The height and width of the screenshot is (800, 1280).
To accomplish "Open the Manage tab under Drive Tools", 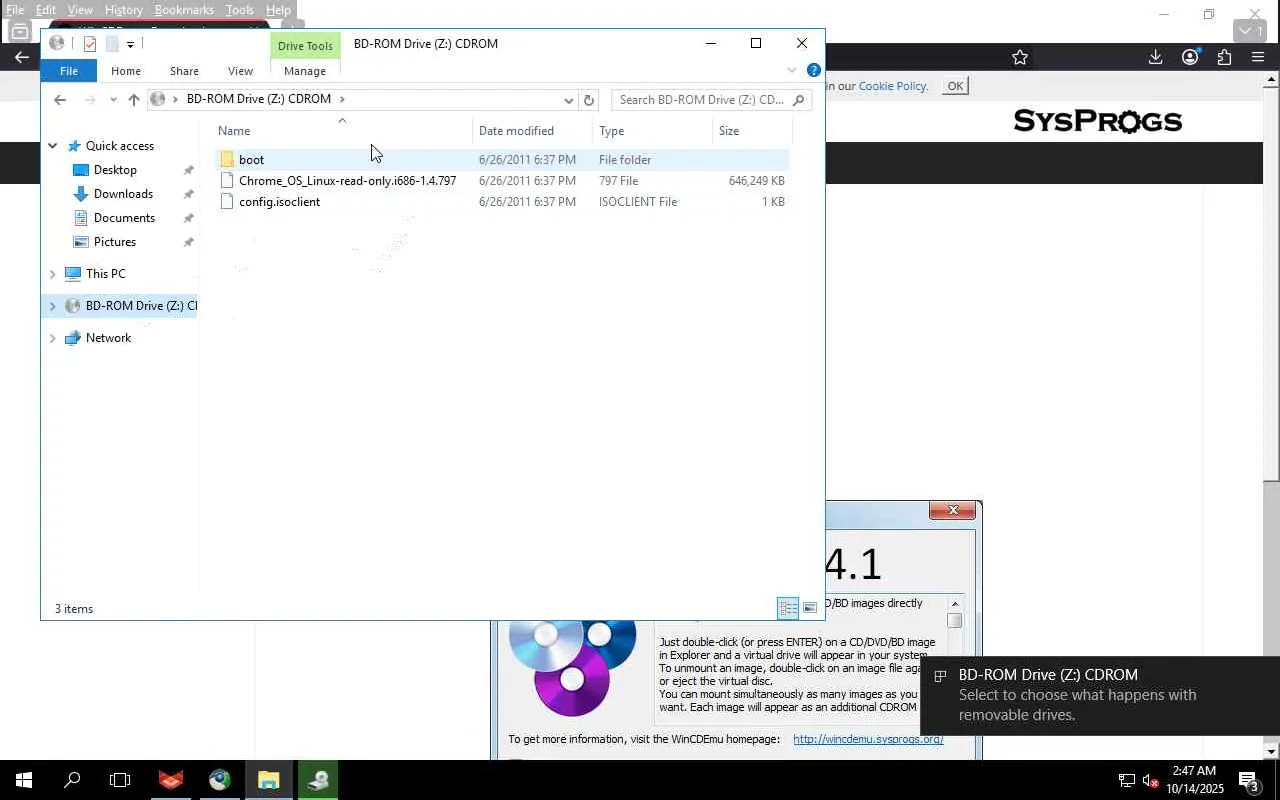I will pos(305,71).
